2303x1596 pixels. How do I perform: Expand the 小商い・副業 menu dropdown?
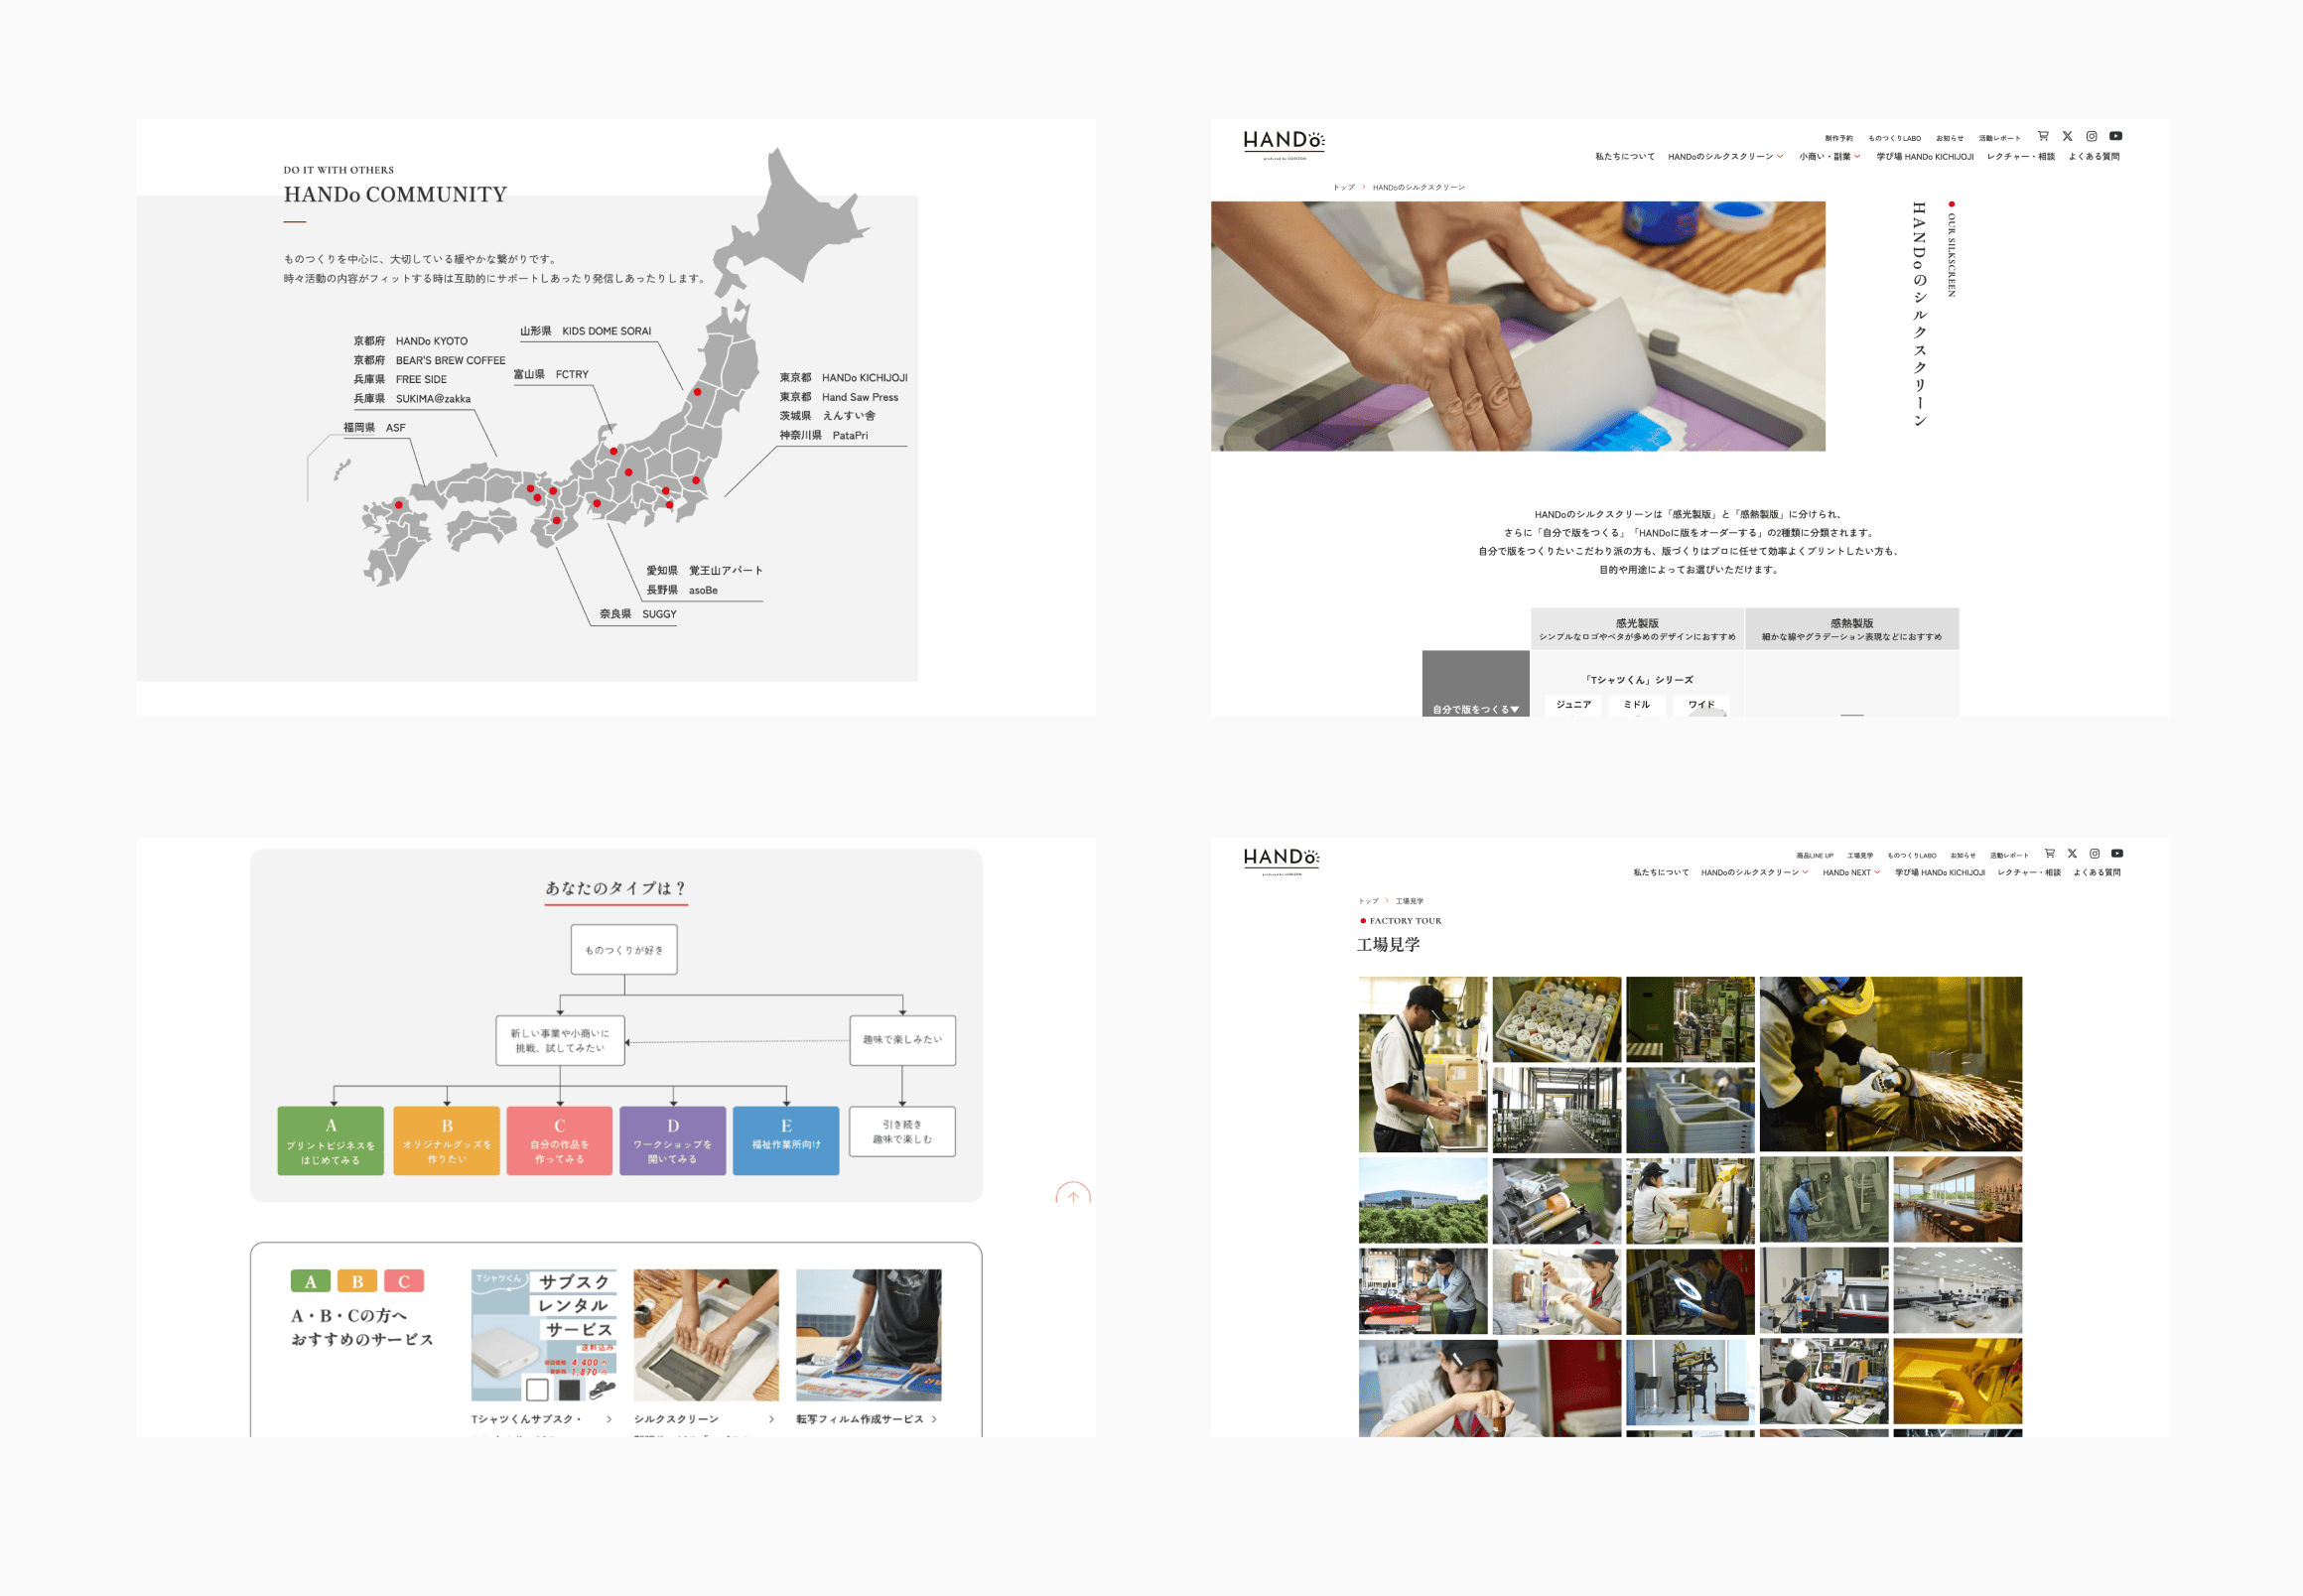1829,157
